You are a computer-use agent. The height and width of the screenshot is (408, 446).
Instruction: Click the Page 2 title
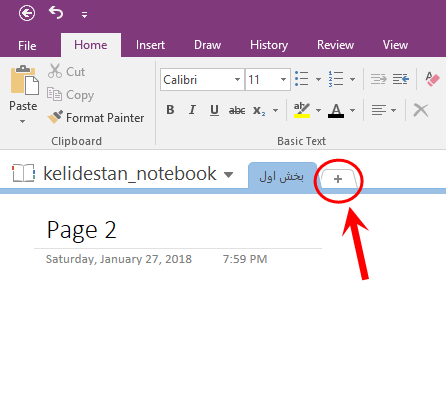tap(82, 230)
